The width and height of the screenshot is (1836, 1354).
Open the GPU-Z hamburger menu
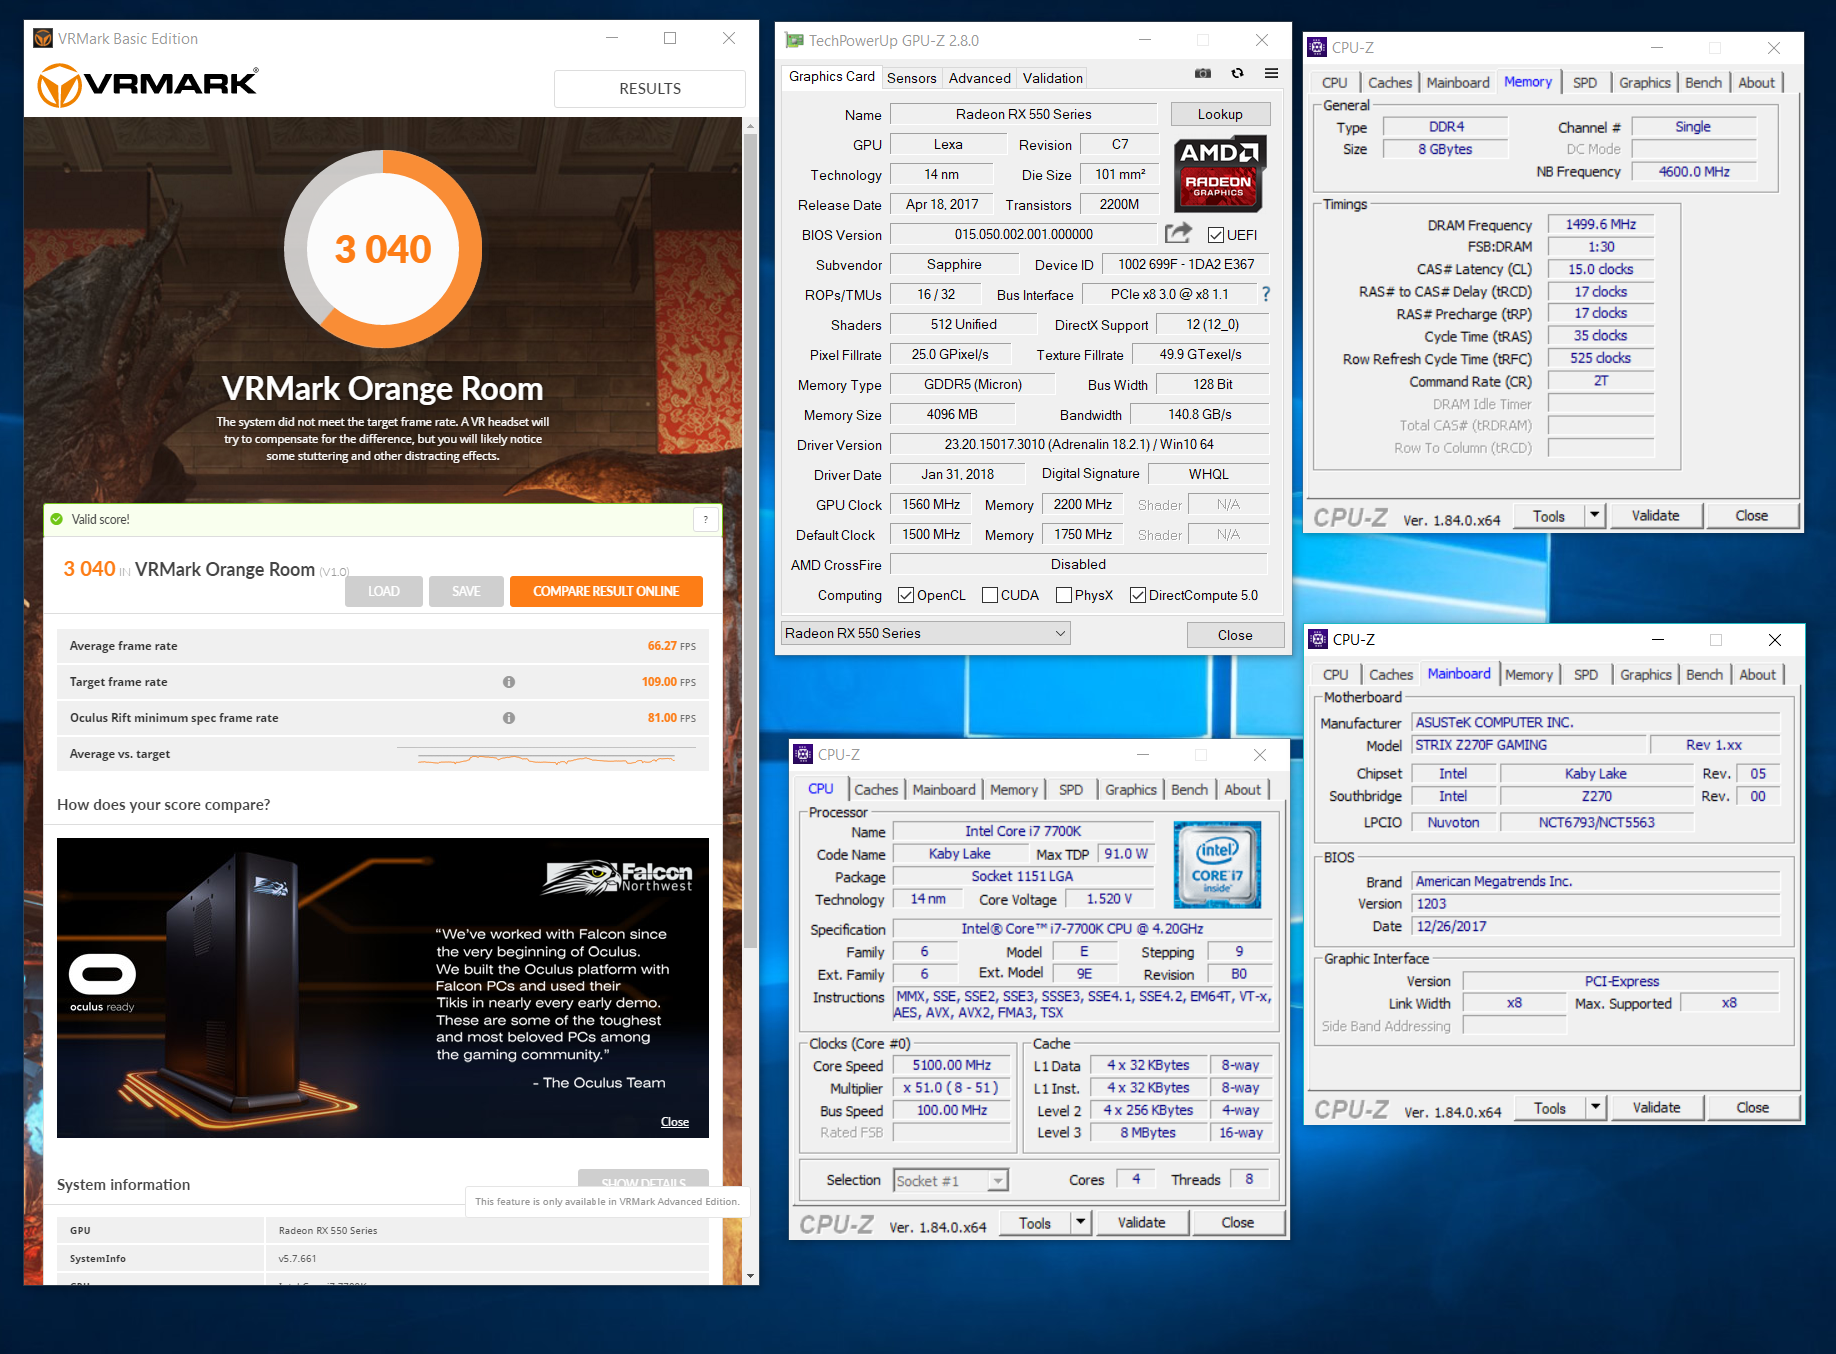pyautogui.click(x=1271, y=73)
